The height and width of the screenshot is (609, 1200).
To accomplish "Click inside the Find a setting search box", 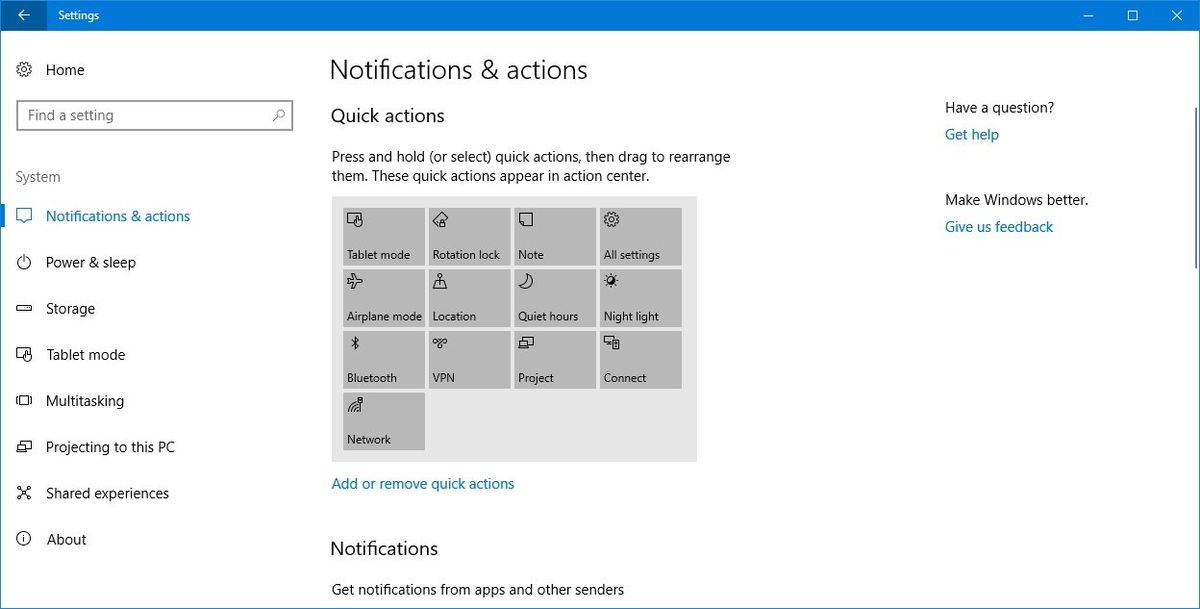I will pos(155,115).
